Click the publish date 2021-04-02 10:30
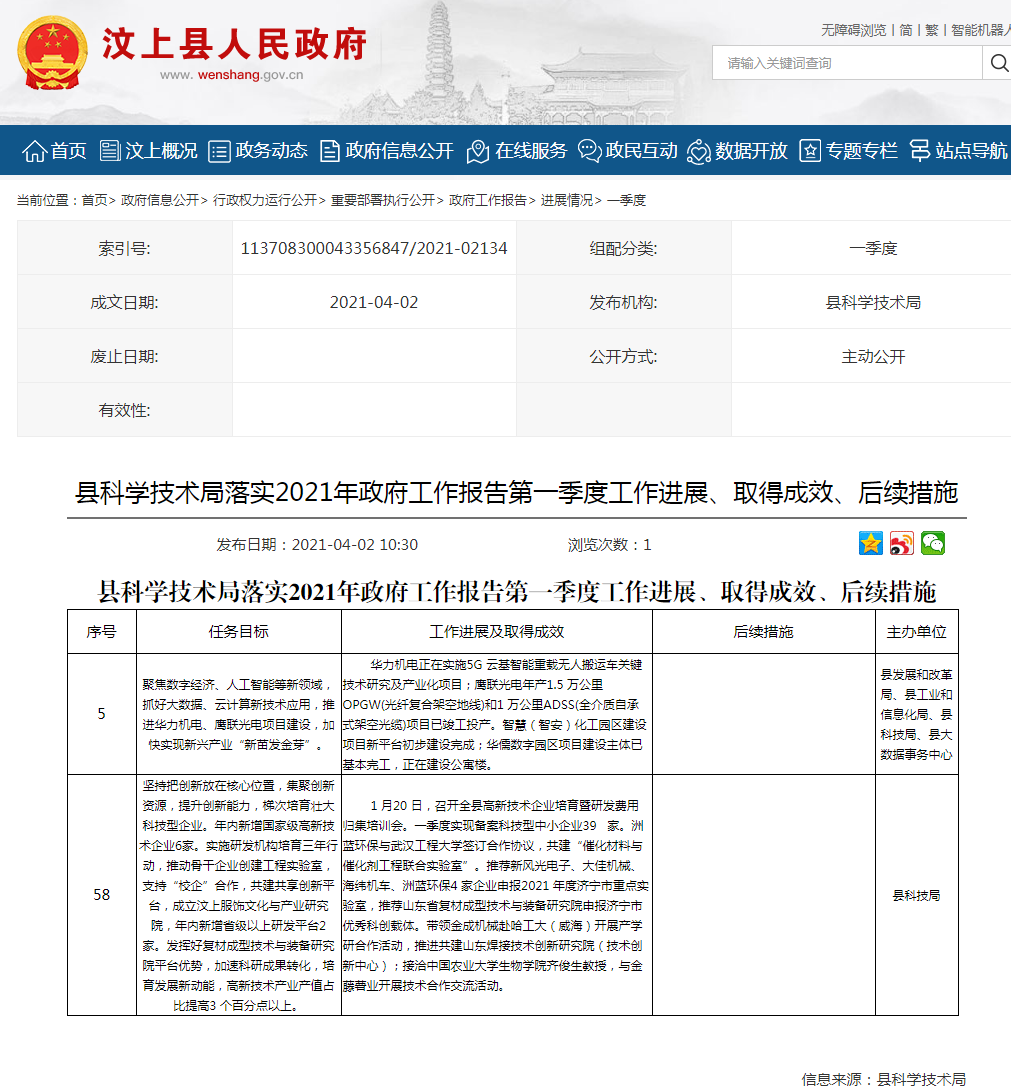Image resolution: width=1011 pixels, height=1088 pixels. pyautogui.click(x=317, y=545)
